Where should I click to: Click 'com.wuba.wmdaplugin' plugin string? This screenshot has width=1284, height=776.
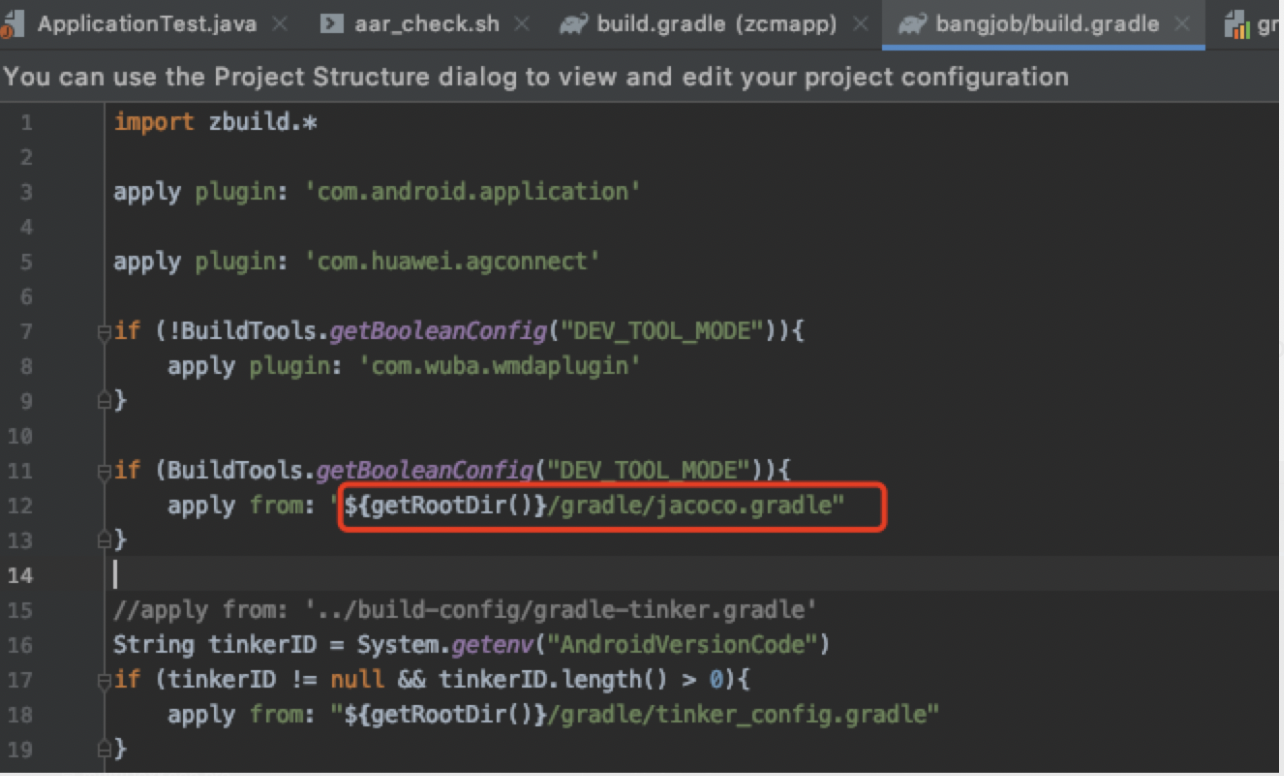coord(499,366)
